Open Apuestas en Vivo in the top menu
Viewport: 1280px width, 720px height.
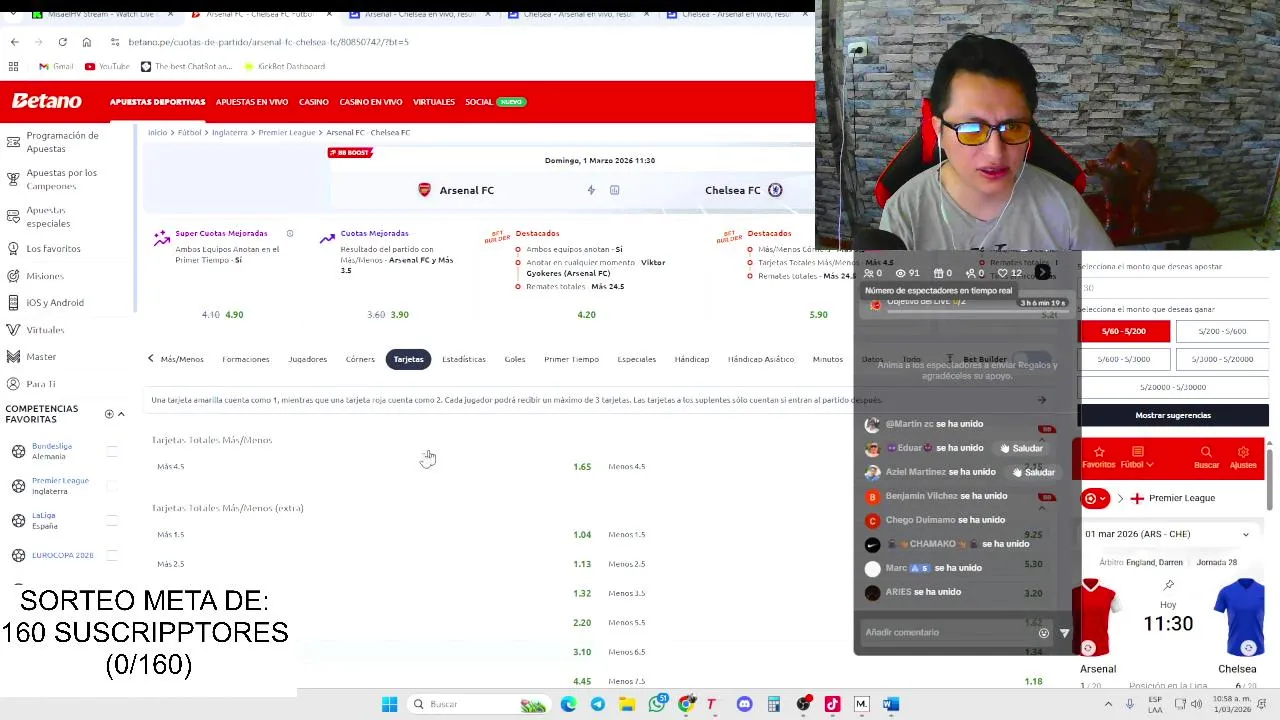252,102
